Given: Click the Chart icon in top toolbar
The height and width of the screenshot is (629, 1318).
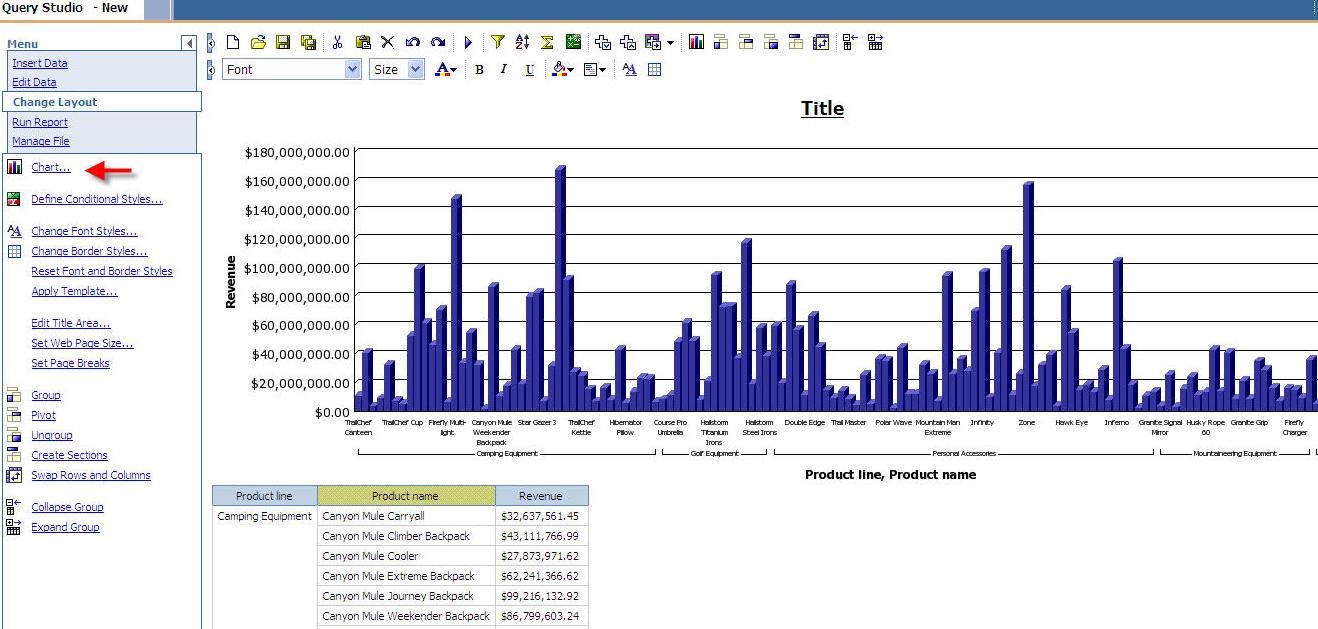Looking at the screenshot, I should pyautogui.click(x=696, y=42).
